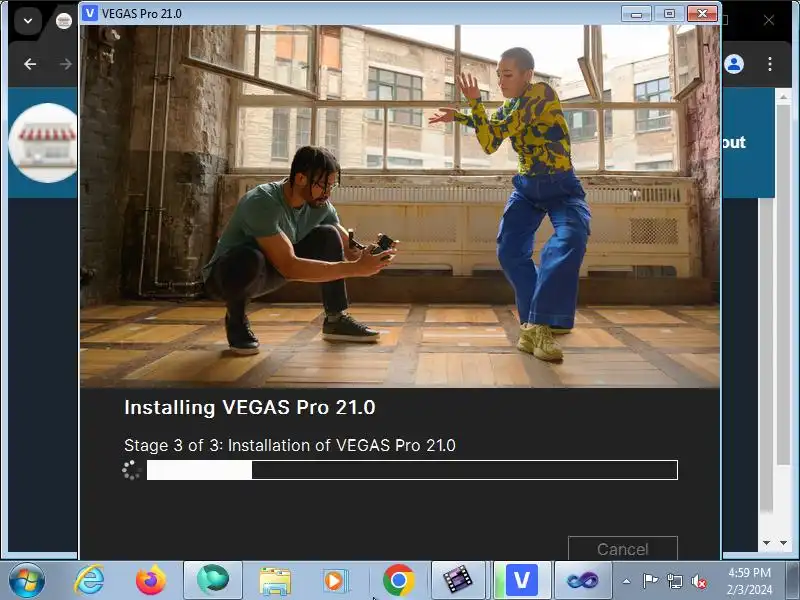This screenshot has width=800, height=600.
Task: Click the spinning loader icon beside progress bar
Action: (131, 470)
